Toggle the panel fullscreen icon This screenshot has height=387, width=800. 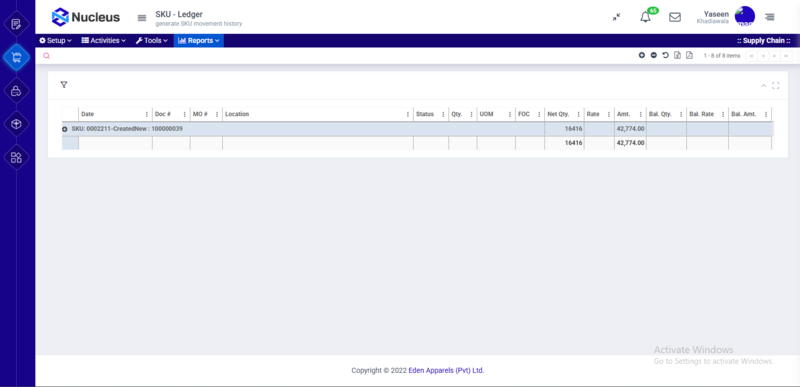click(x=776, y=86)
